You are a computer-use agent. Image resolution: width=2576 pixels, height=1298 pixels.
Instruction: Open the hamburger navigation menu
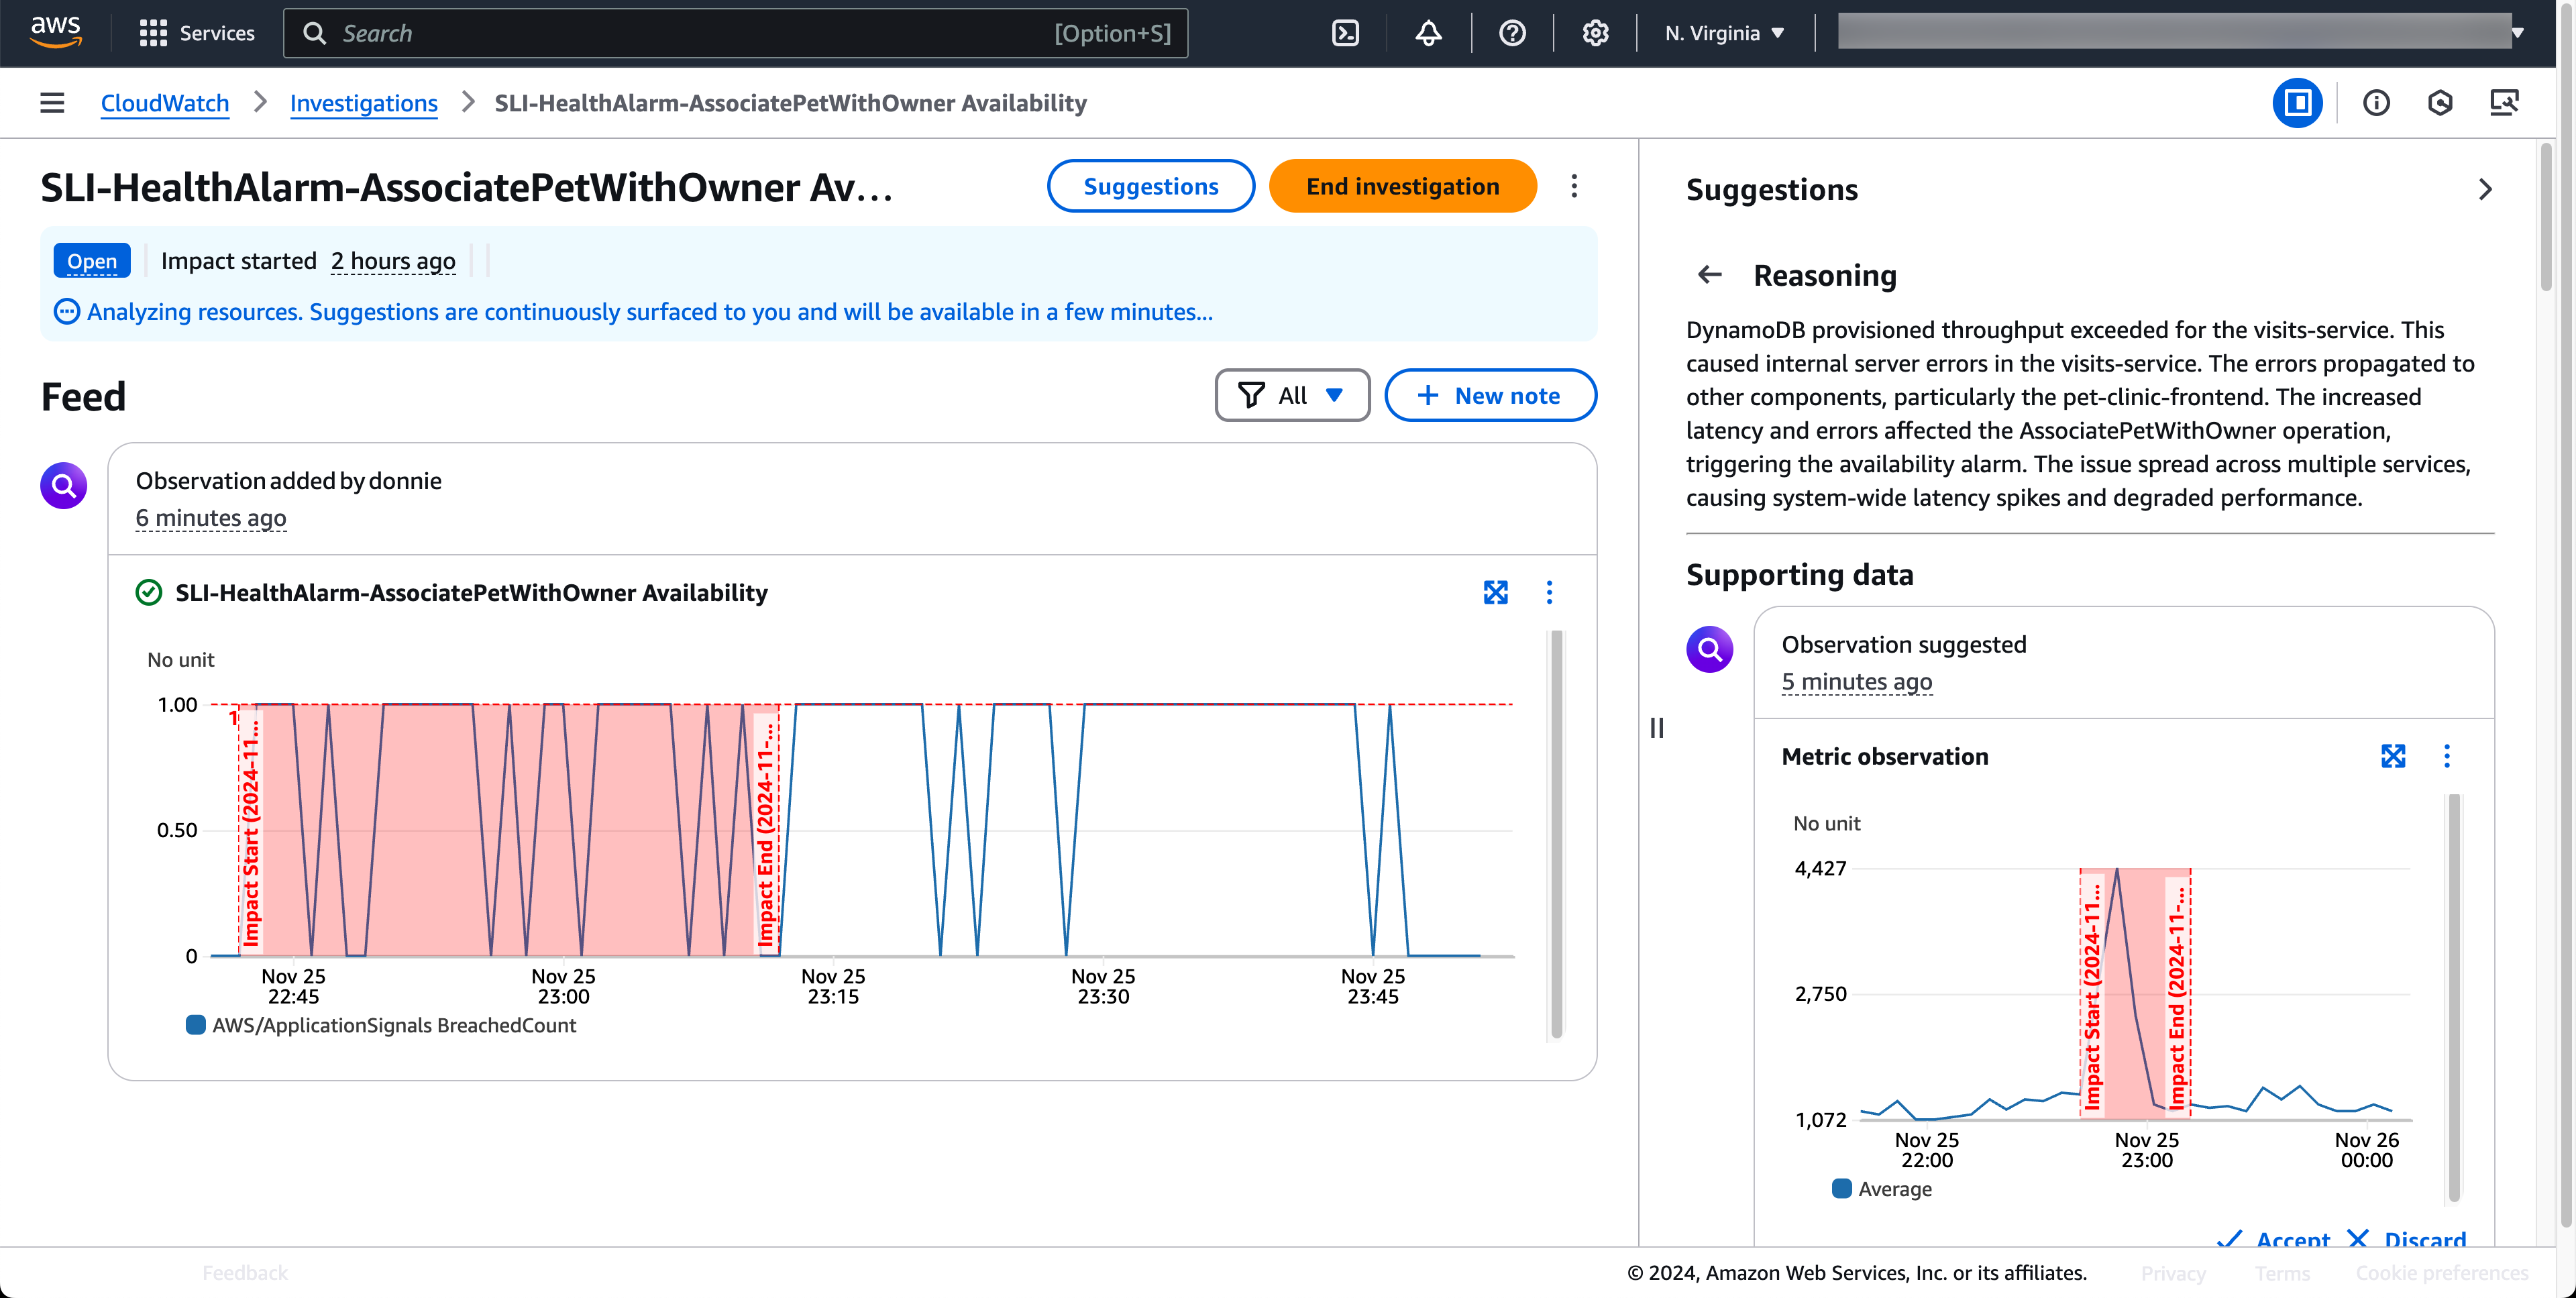(x=52, y=103)
